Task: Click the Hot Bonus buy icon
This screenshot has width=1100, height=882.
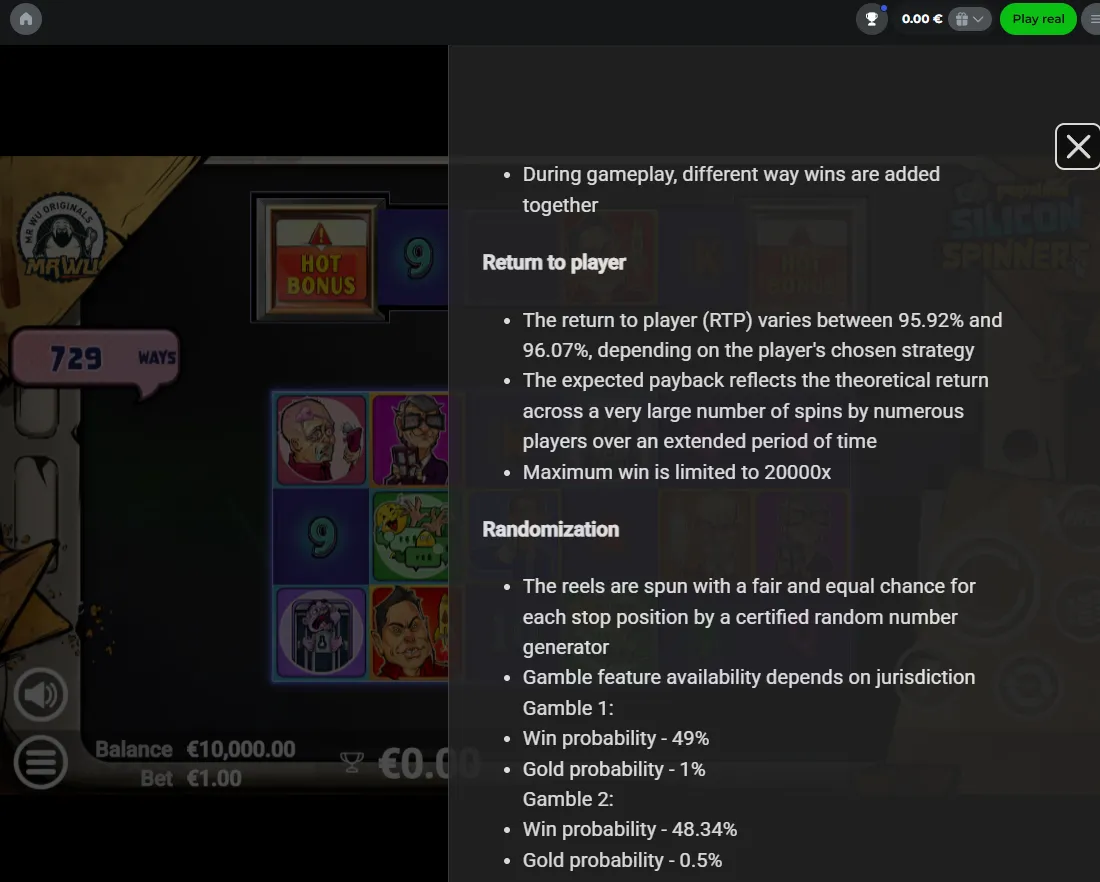Action: click(321, 258)
